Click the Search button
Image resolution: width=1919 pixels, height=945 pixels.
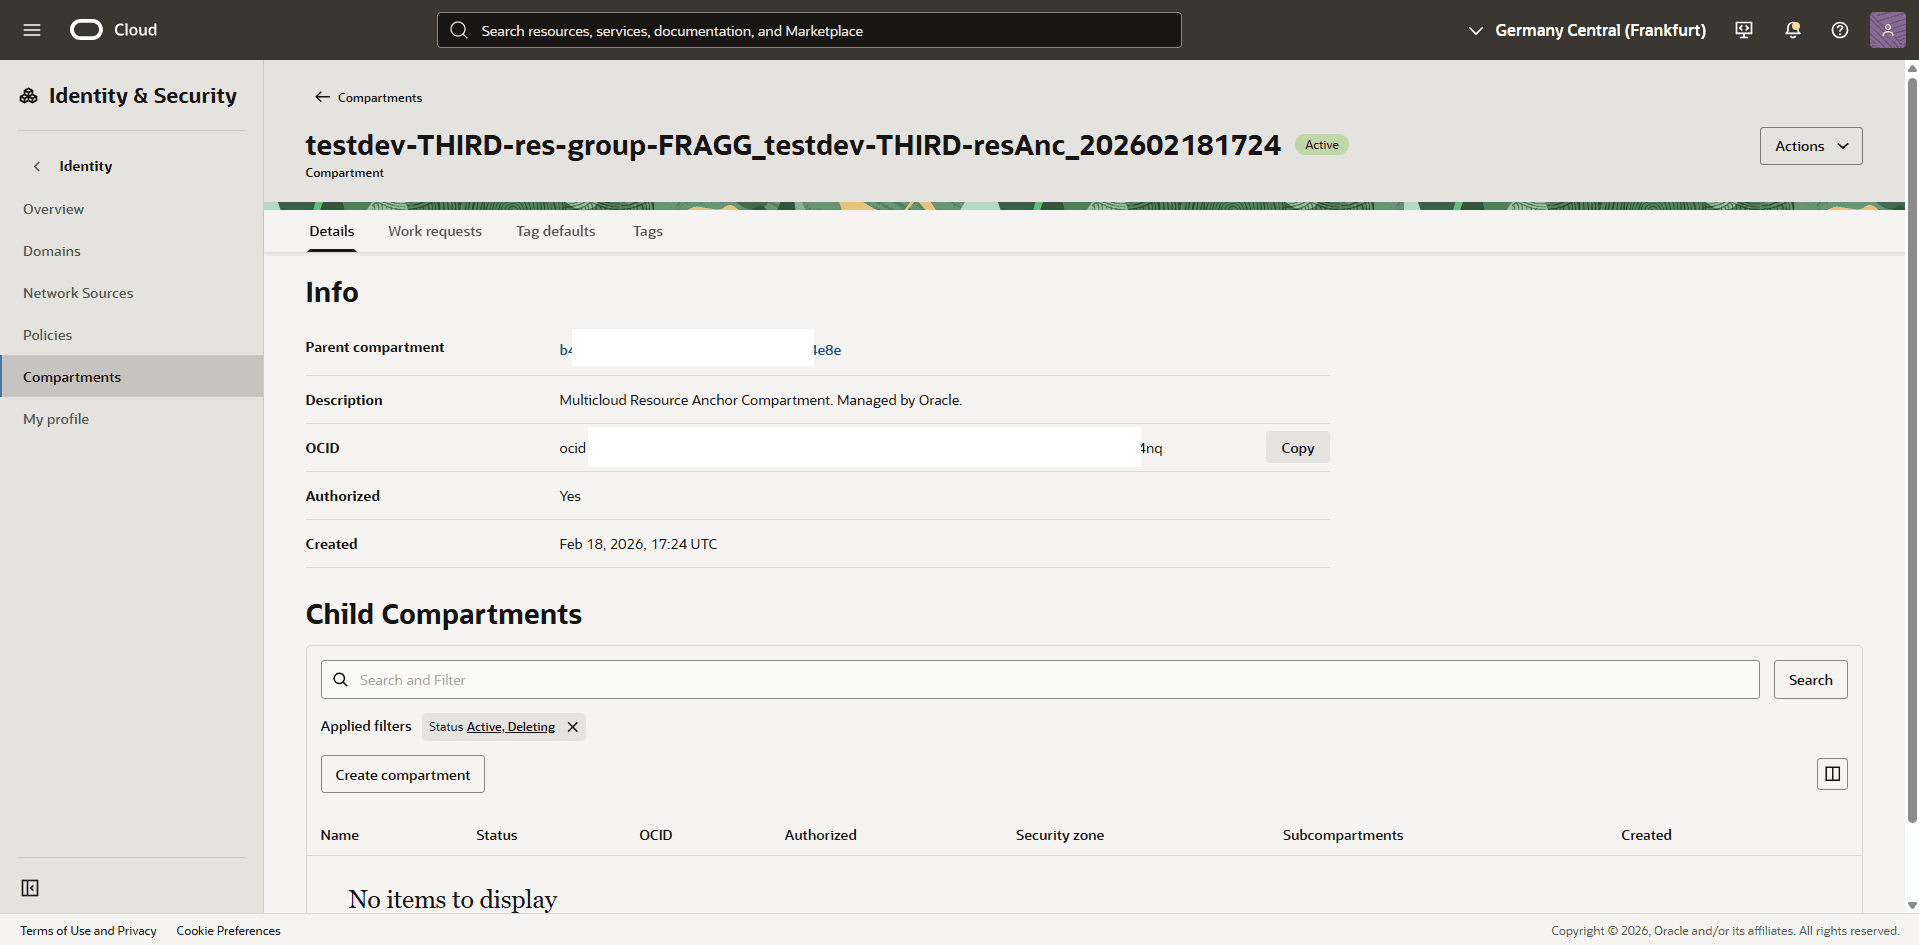tap(1810, 680)
